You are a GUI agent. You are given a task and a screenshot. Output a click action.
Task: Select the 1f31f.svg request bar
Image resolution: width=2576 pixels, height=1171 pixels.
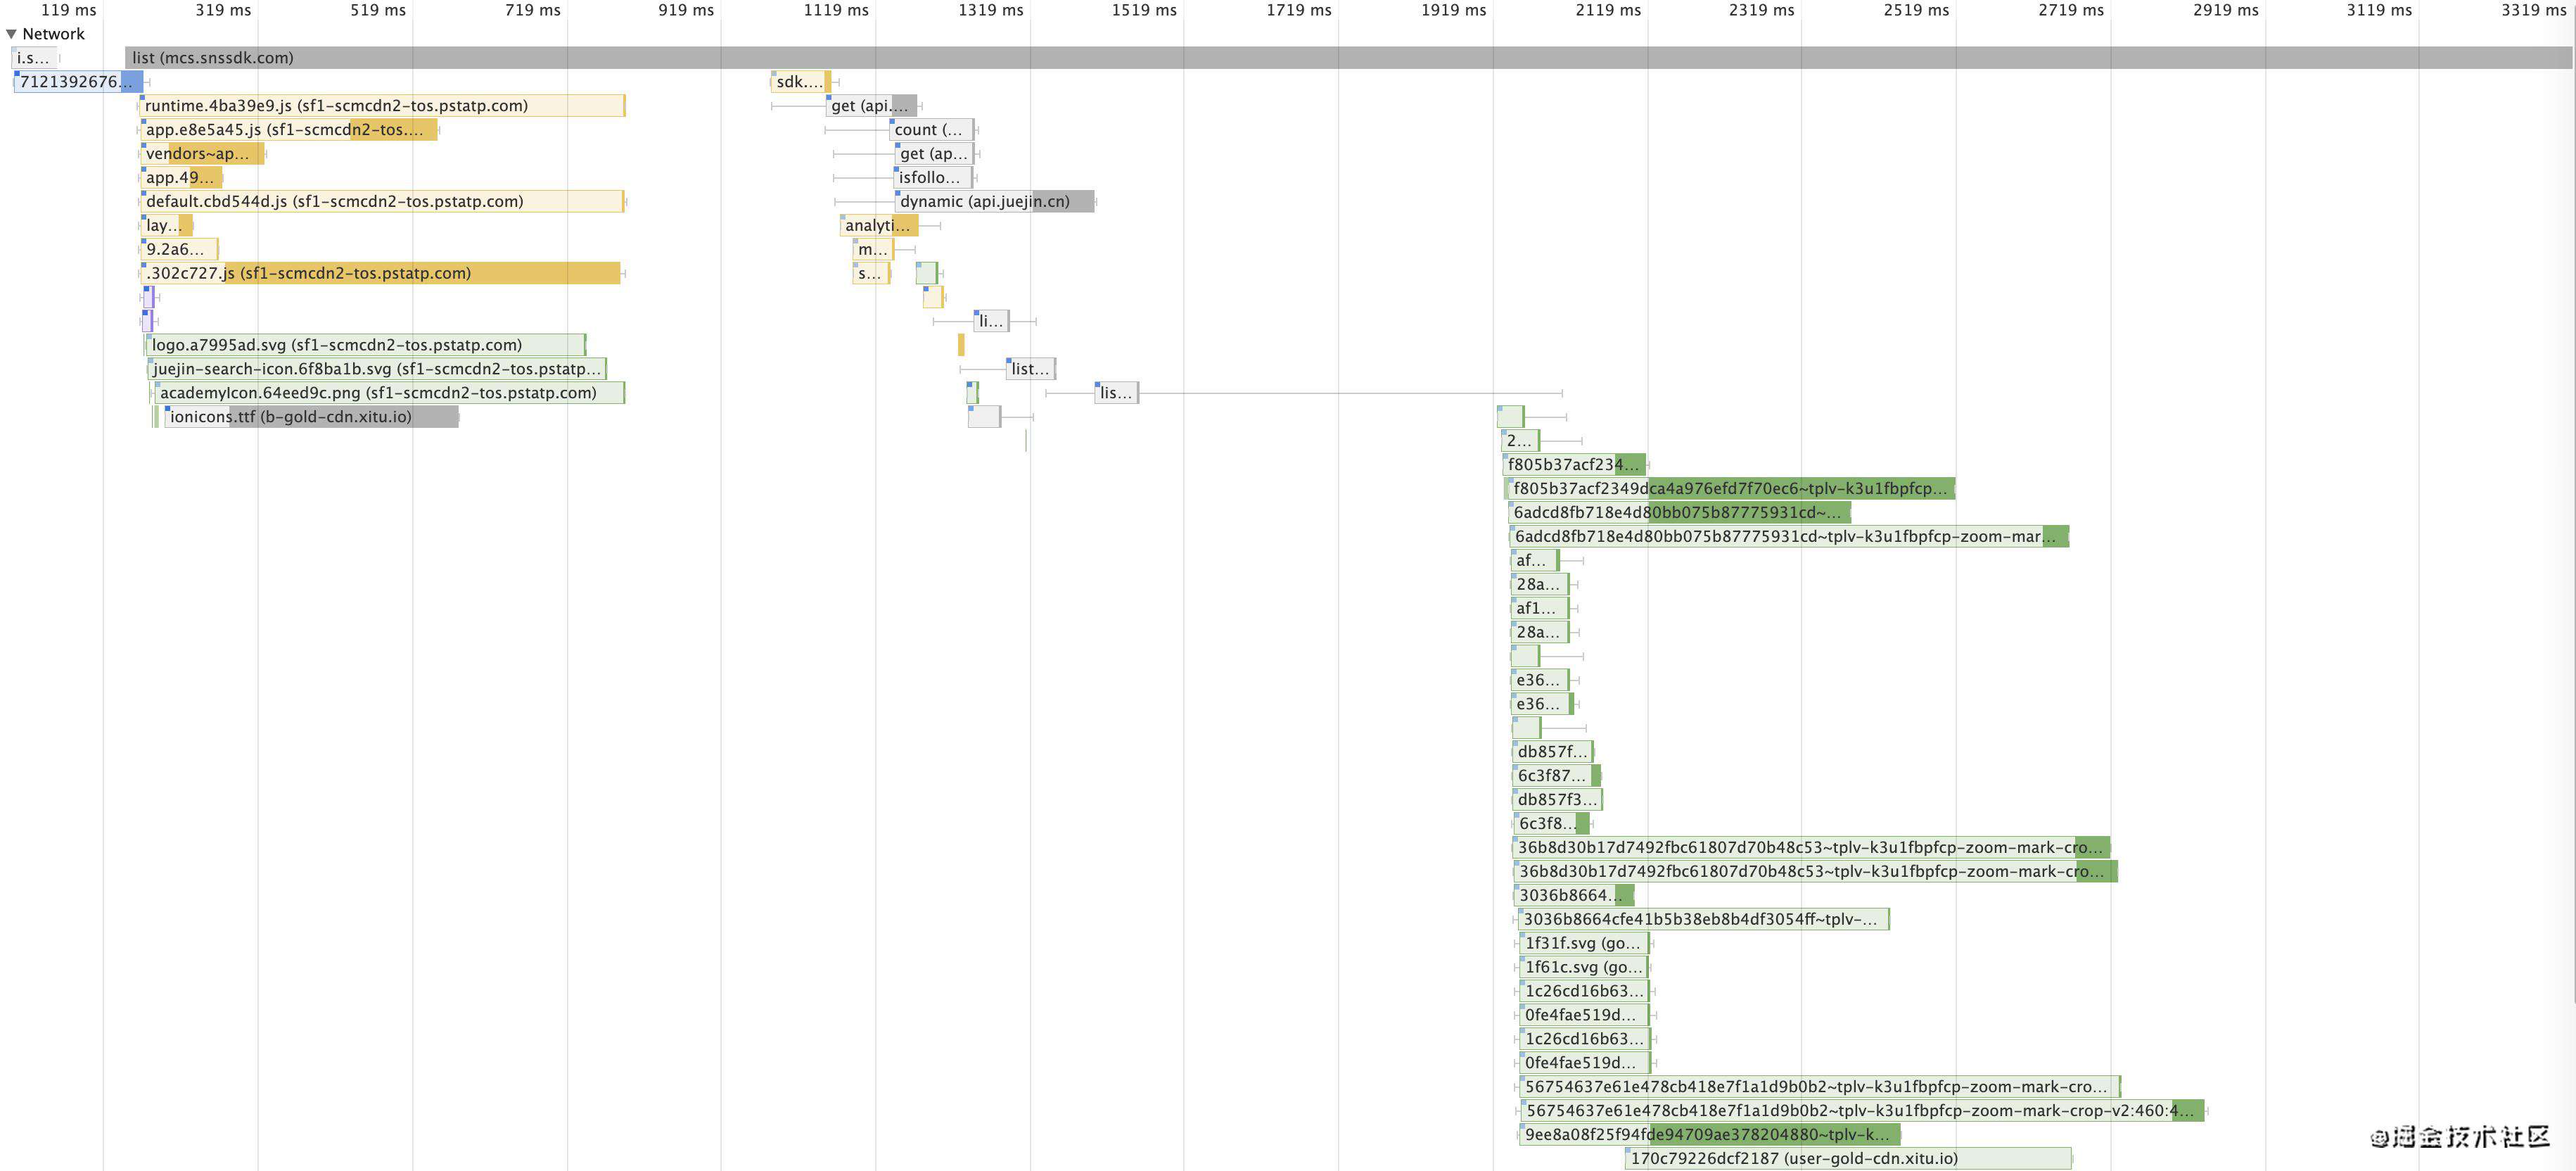pos(1584,944)
